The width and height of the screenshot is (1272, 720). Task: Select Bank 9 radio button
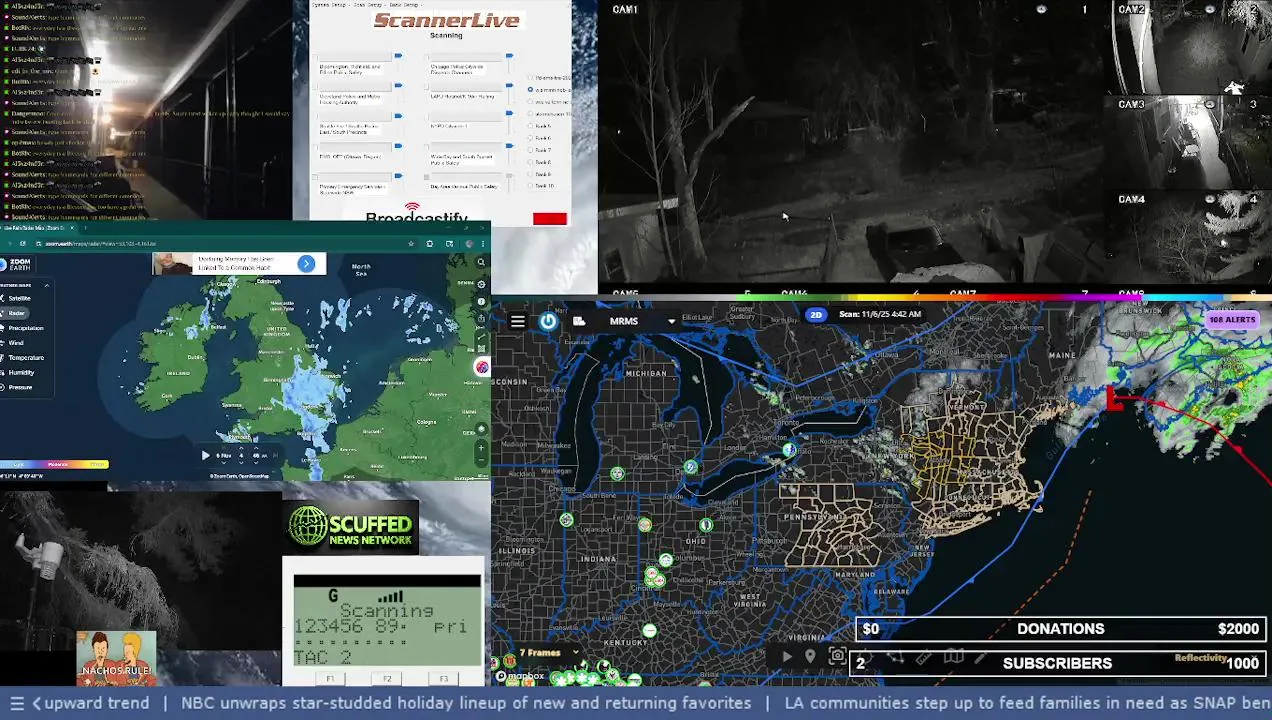530,174
